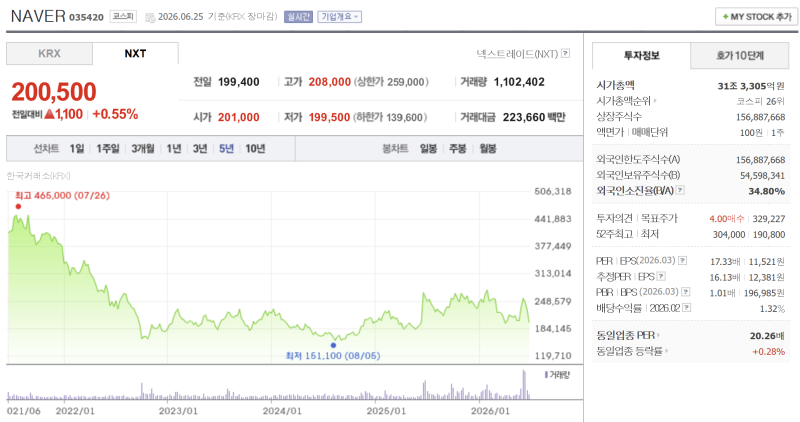Select the 1년 chart period

(174, 148)
